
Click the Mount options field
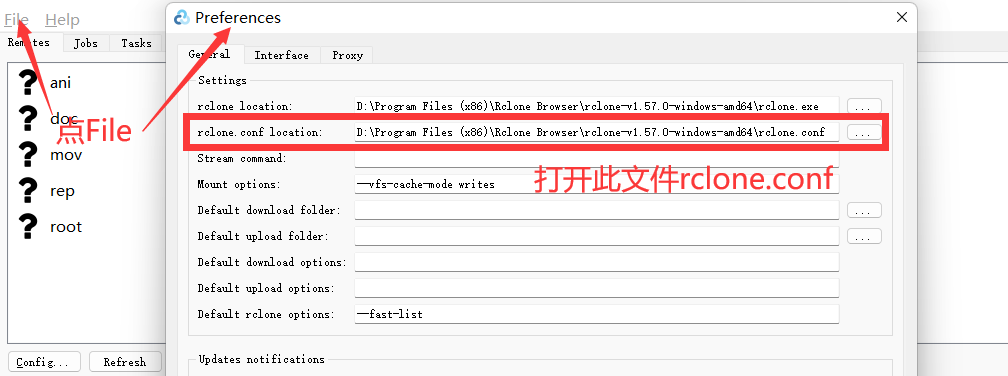coord(597,184)
